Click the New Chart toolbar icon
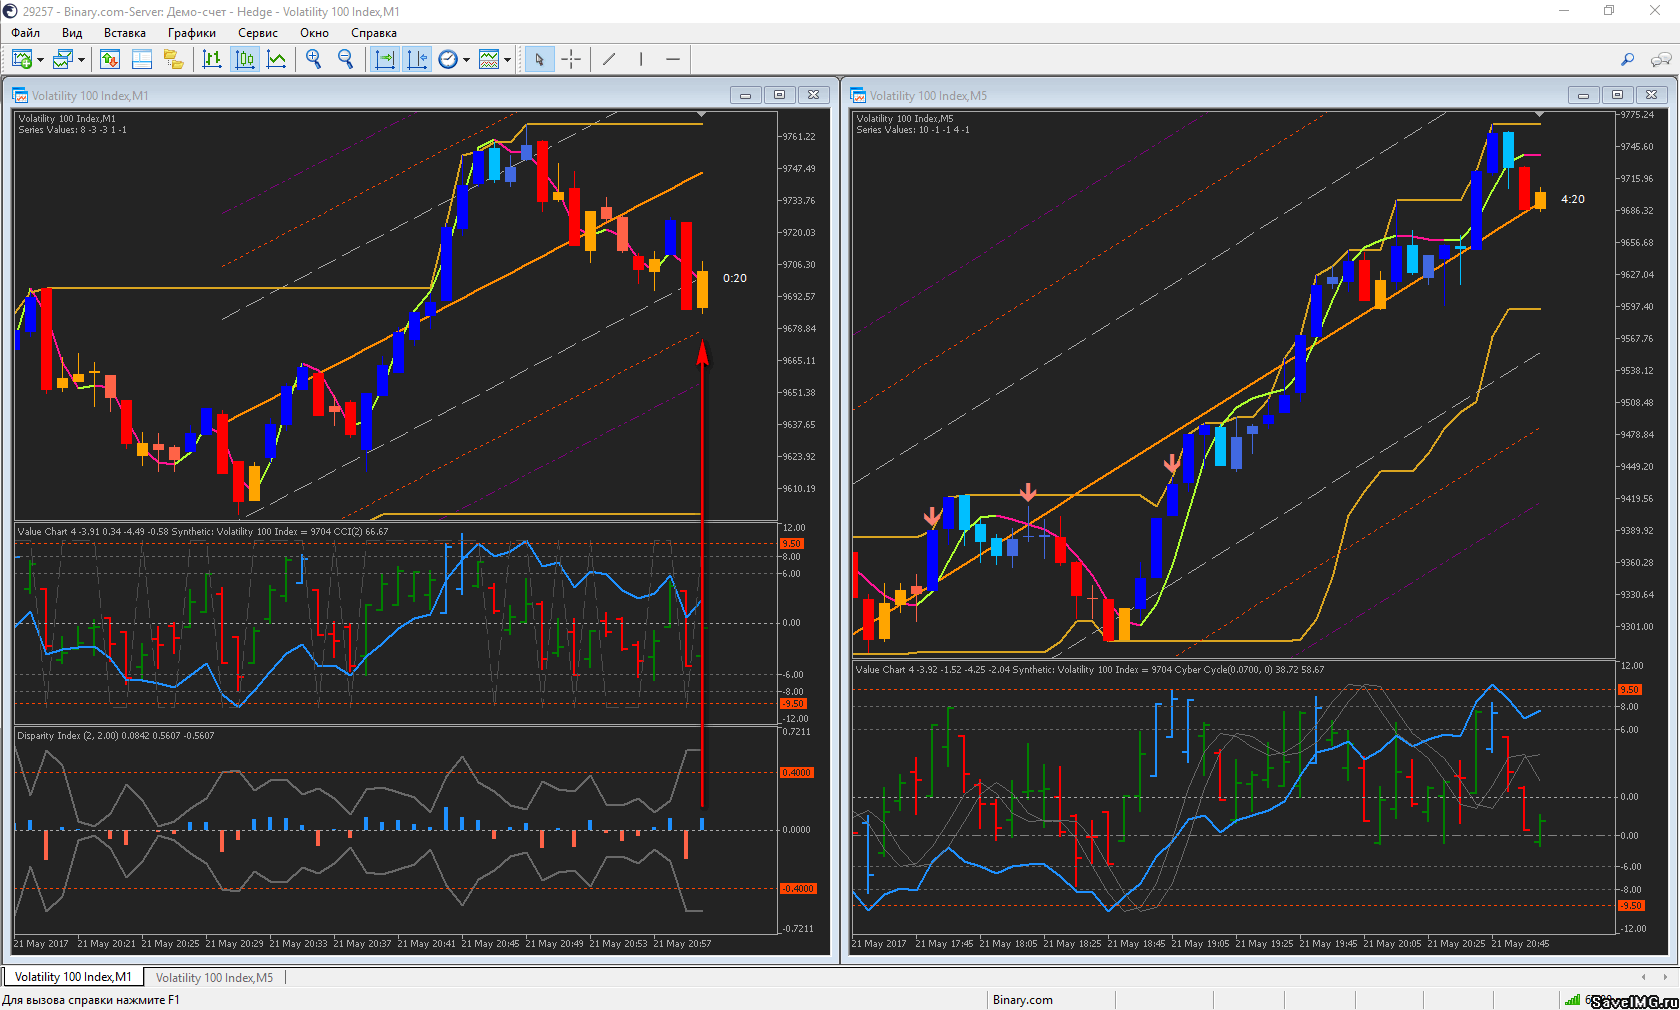Viewport: 1680px width, 1010px height. (21, 60)
